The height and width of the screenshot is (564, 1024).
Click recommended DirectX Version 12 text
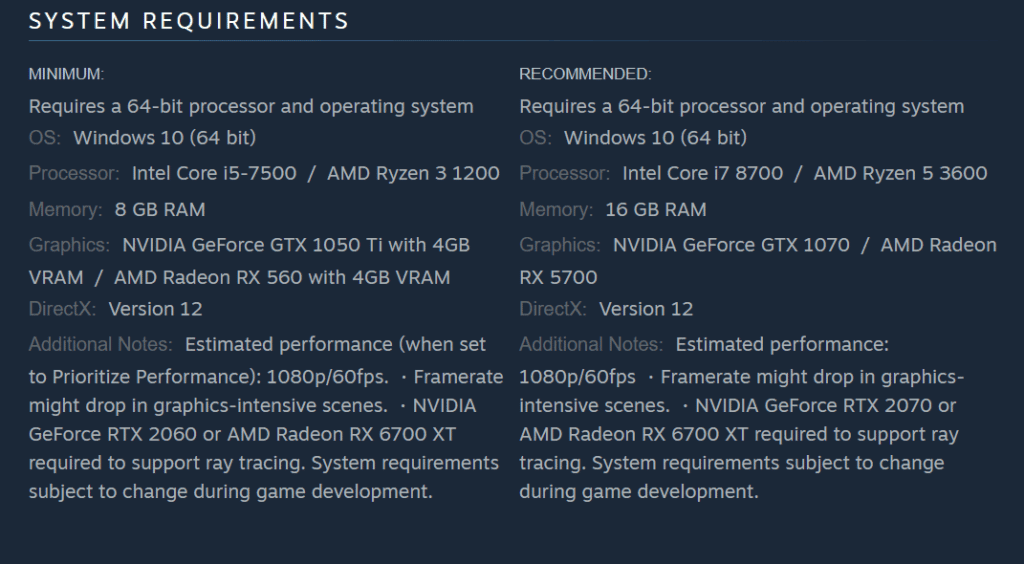(646, 309)
